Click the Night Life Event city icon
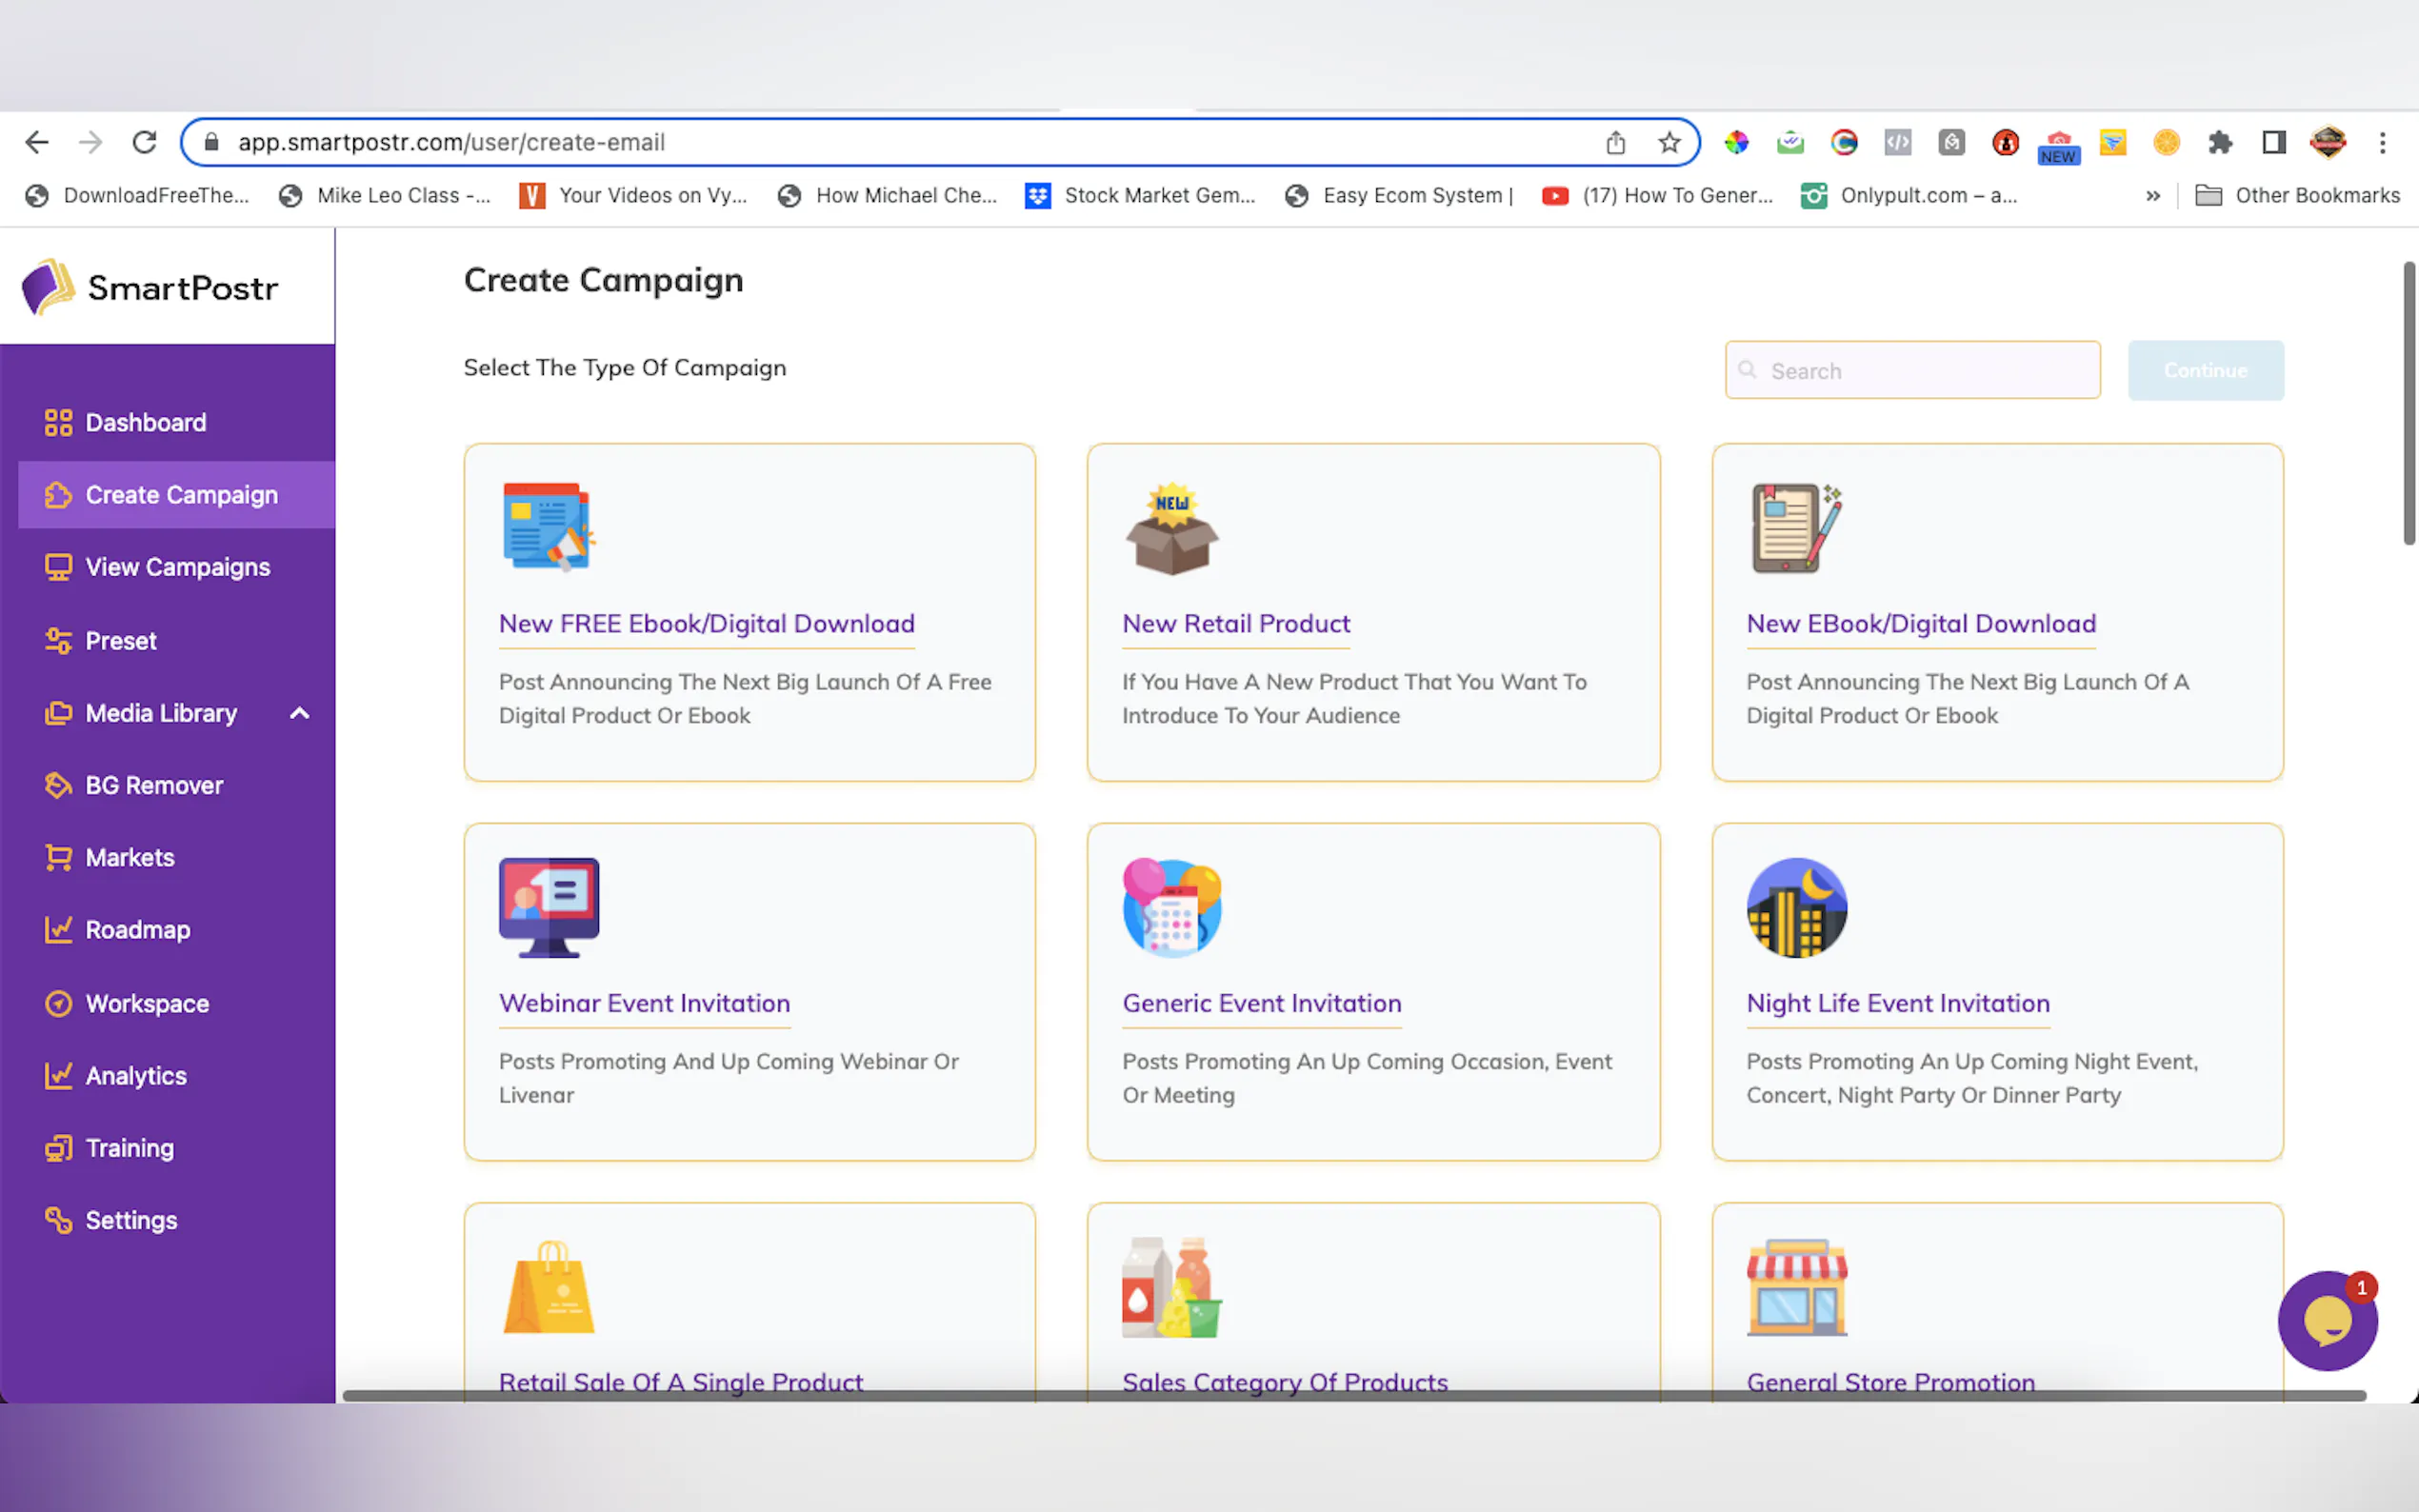 pos(1796,907)
